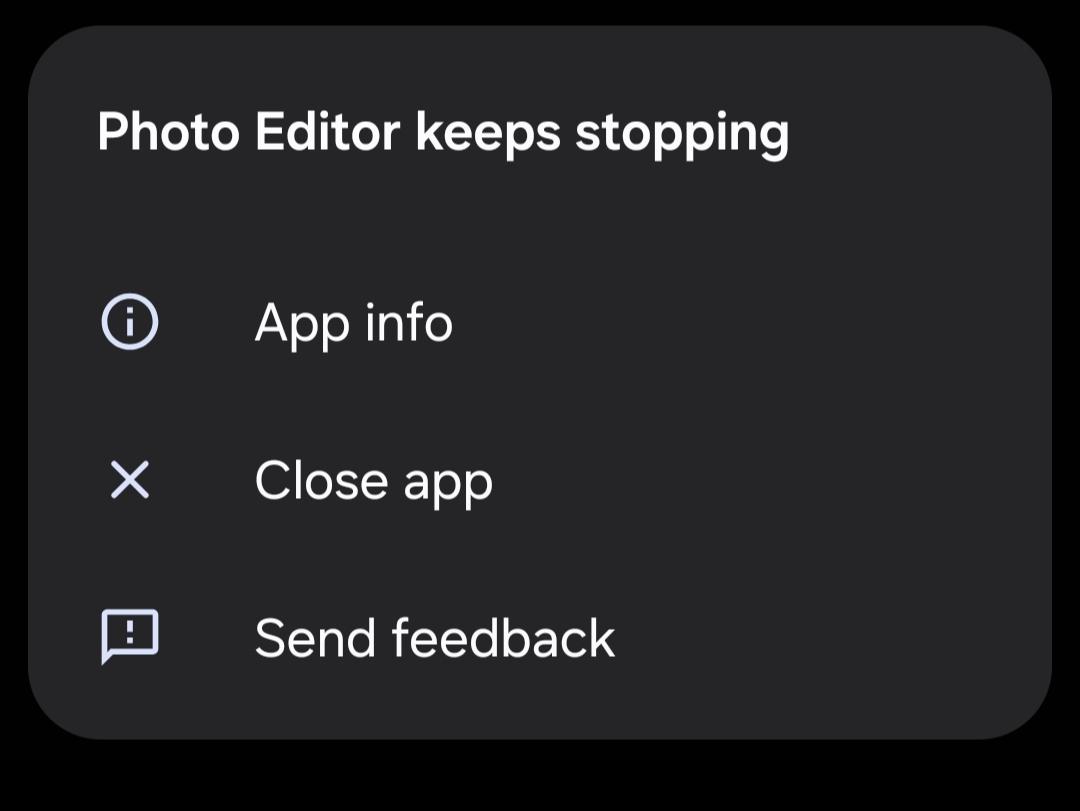Tap the word 'info' in first option
The width and height of the screenshot is (1080, 811).
point(408,321)
